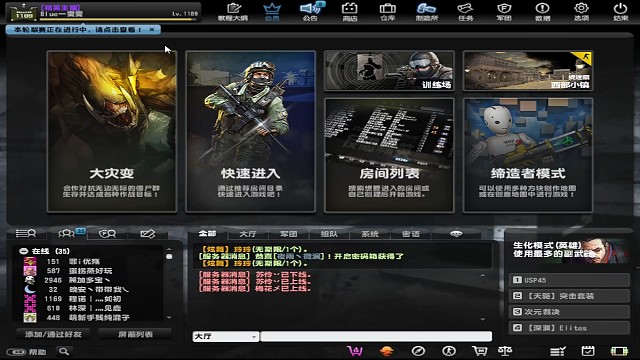Click the green ticket icon in bottom bar

[619, 351]
